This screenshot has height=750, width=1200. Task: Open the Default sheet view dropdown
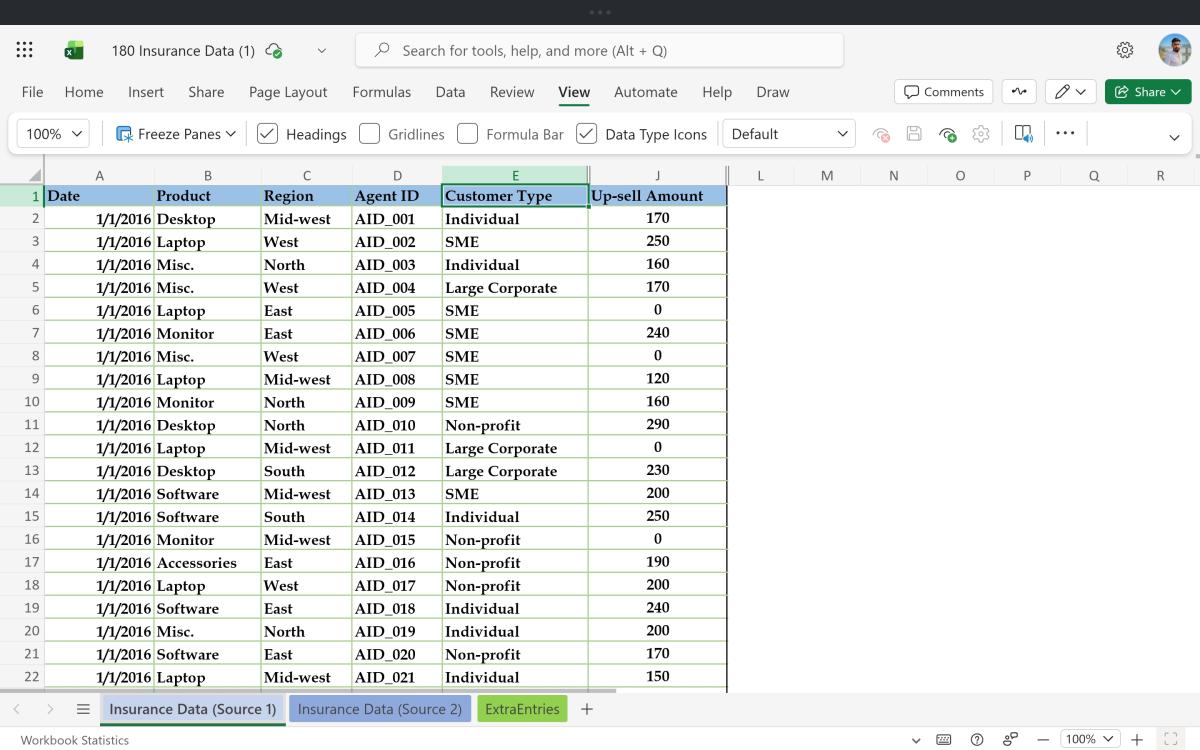[x=788, y=134]
